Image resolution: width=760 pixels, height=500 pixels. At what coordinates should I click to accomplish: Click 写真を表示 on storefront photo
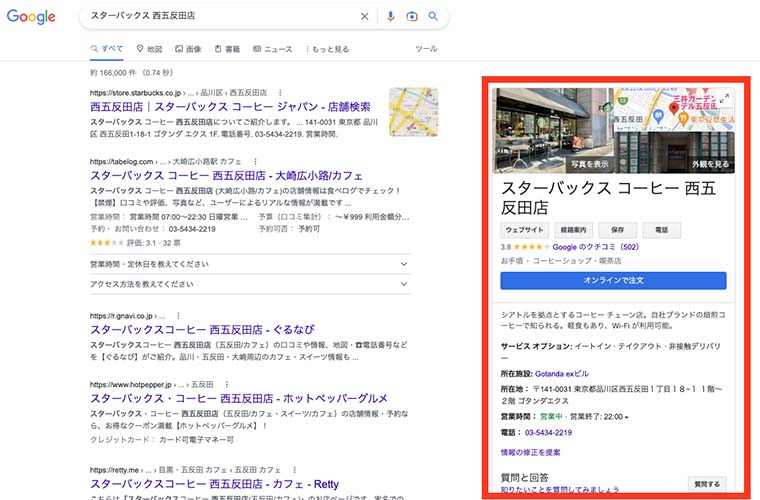(x=589, y=164)
